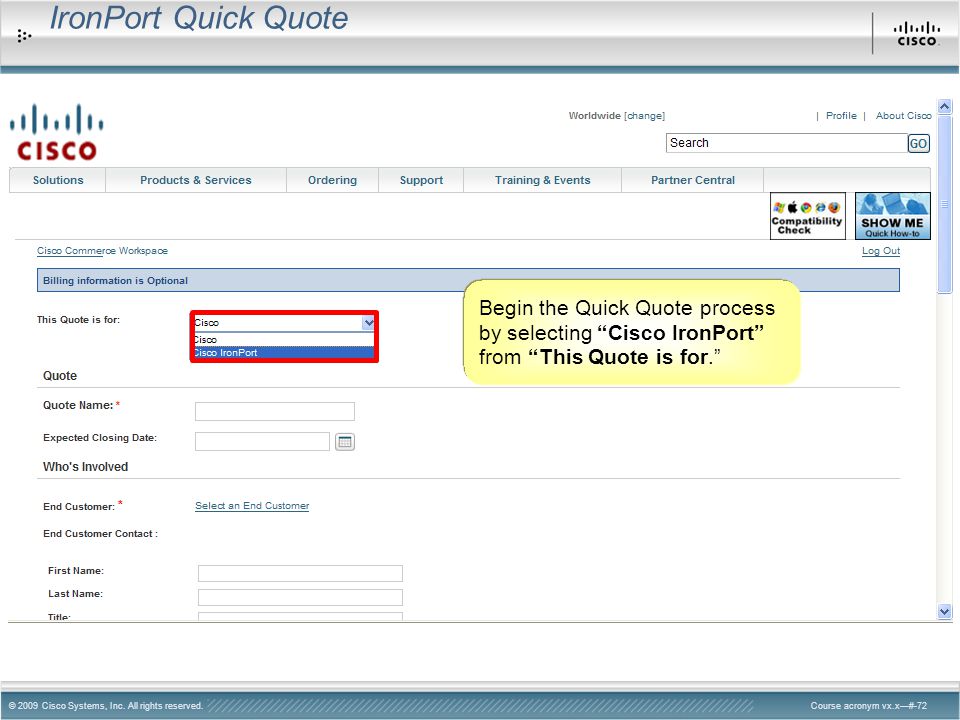The image size is (960, 720).
Task: Open the Ordering menu
Action: click(x=332, y=180)
